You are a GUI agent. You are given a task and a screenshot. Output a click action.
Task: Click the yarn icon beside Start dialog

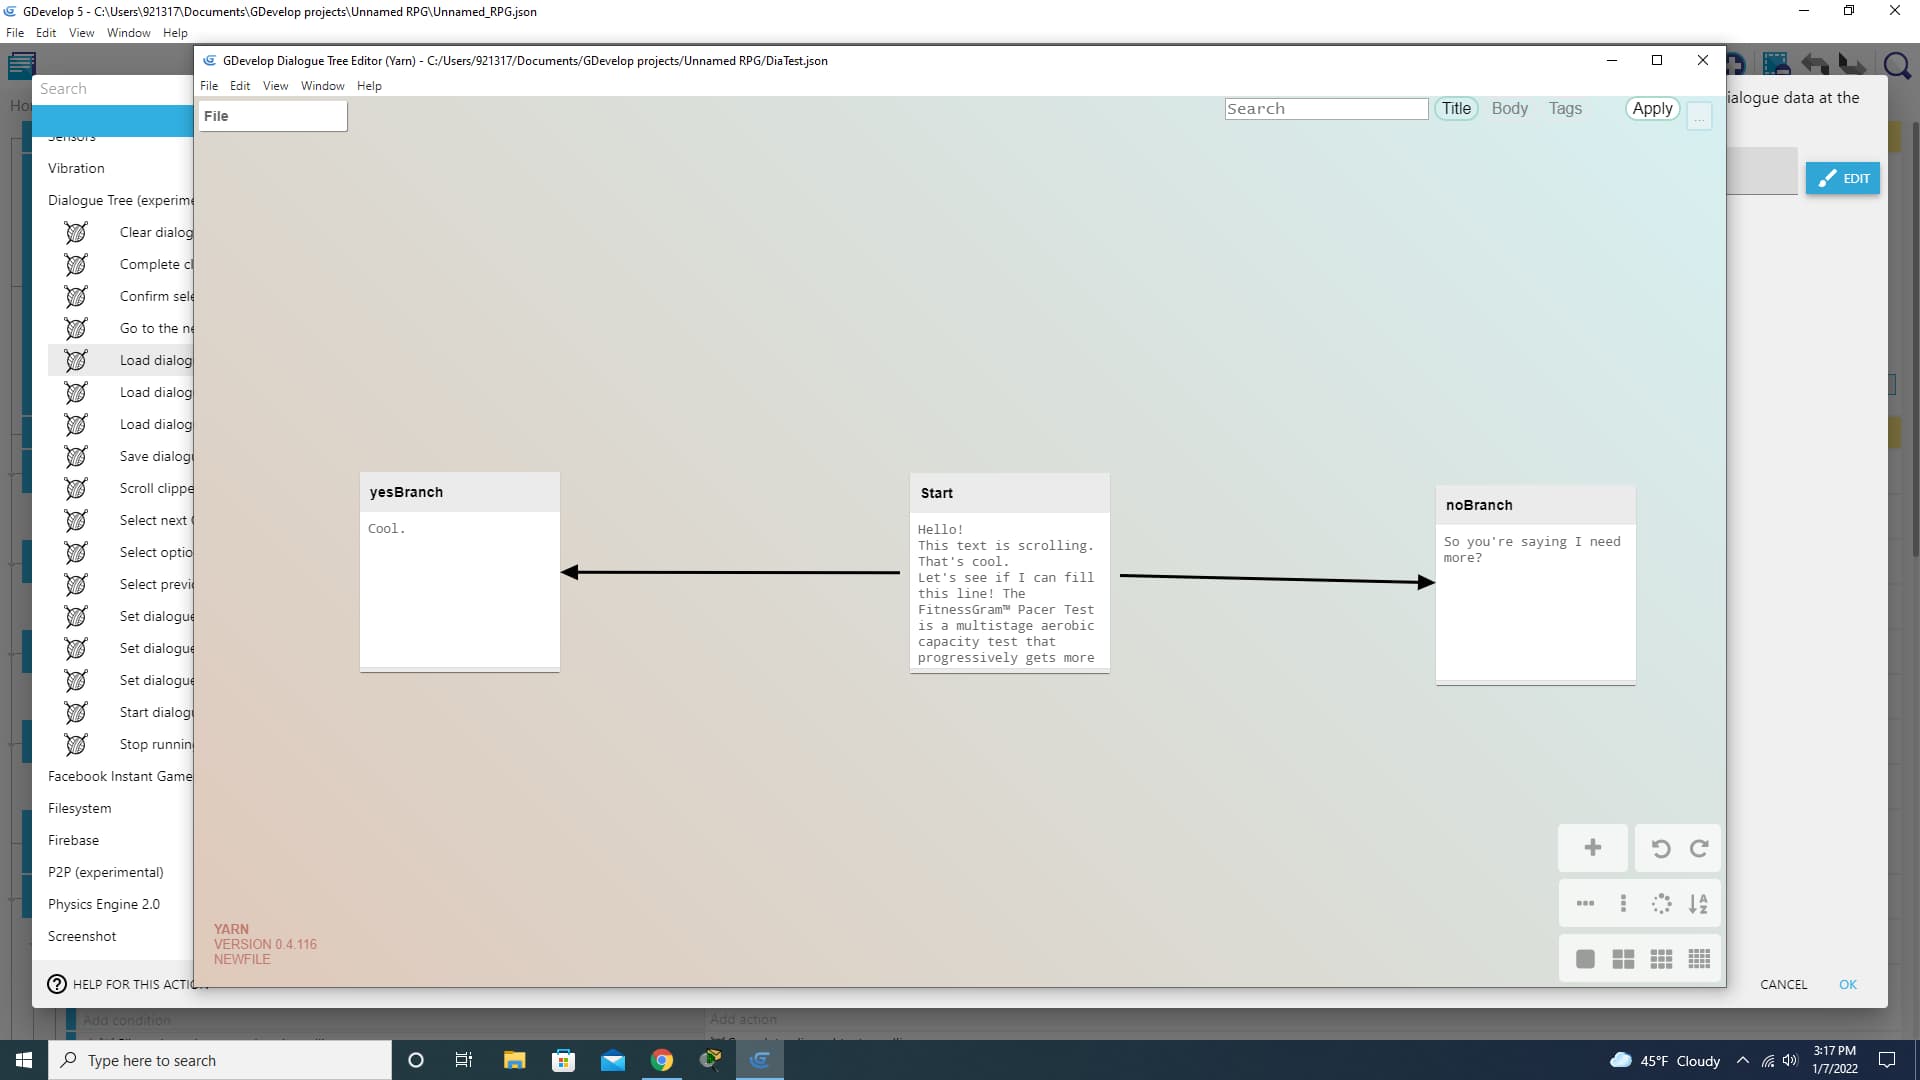click(x=76, y=712)
